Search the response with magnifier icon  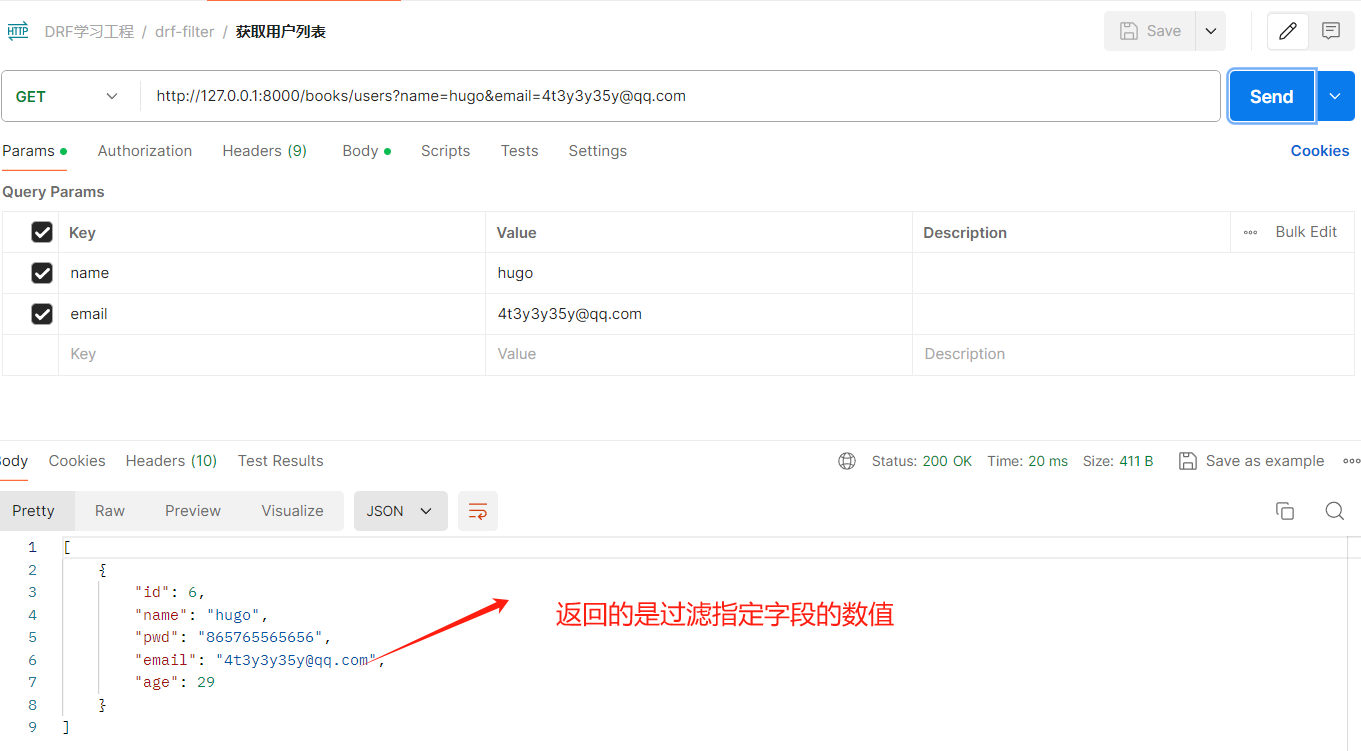coord(1334,511)
